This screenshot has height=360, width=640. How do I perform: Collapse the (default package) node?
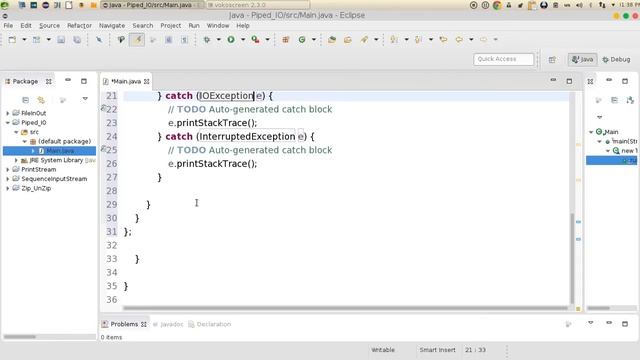(x=24, y=141)
